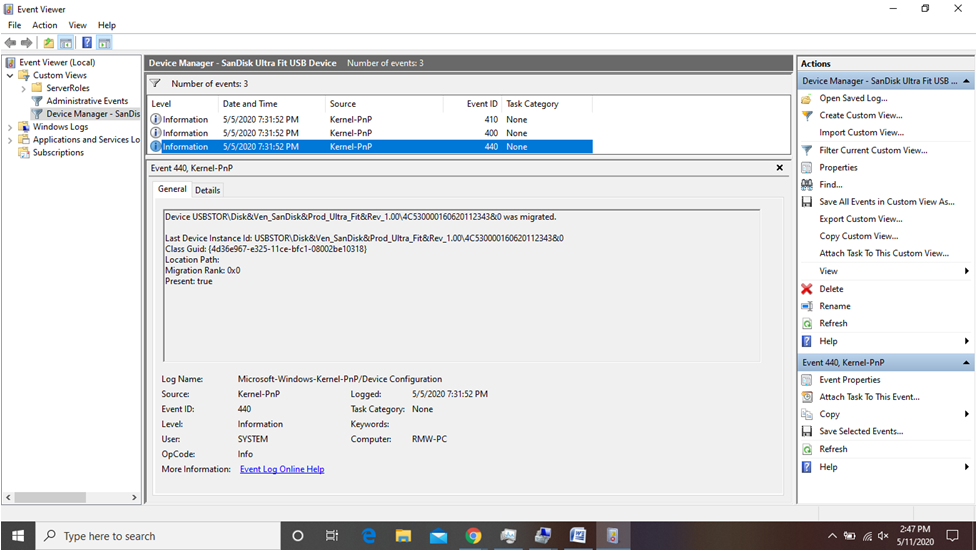Click the Filter Current Custom View icon
The width and height of the screenshot is (977, 551).
(807, 150)
